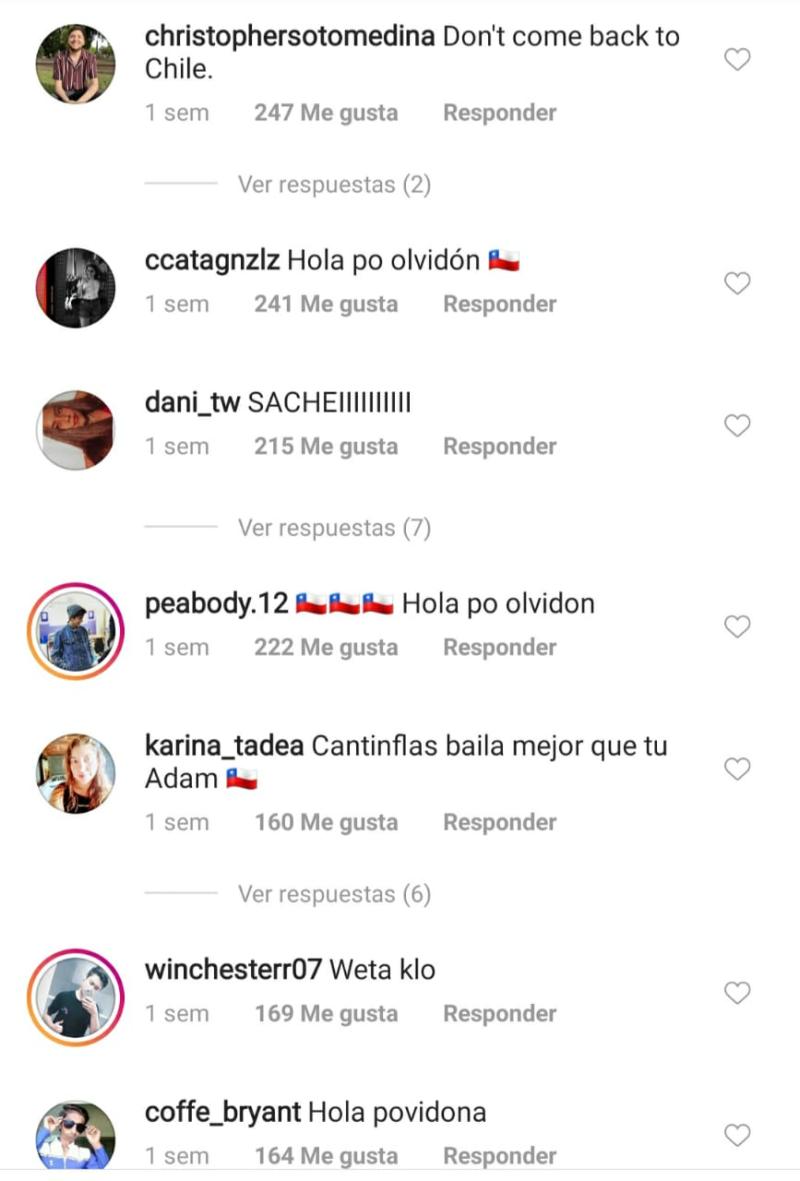
Task: Reply to the 'Don't come back to Chile' comment
Action: coord(499,113)
